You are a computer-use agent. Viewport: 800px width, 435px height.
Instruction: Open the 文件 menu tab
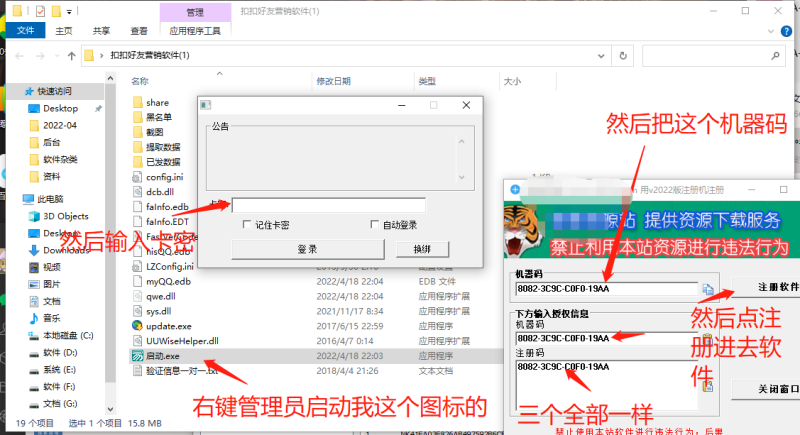pos(25,31)
